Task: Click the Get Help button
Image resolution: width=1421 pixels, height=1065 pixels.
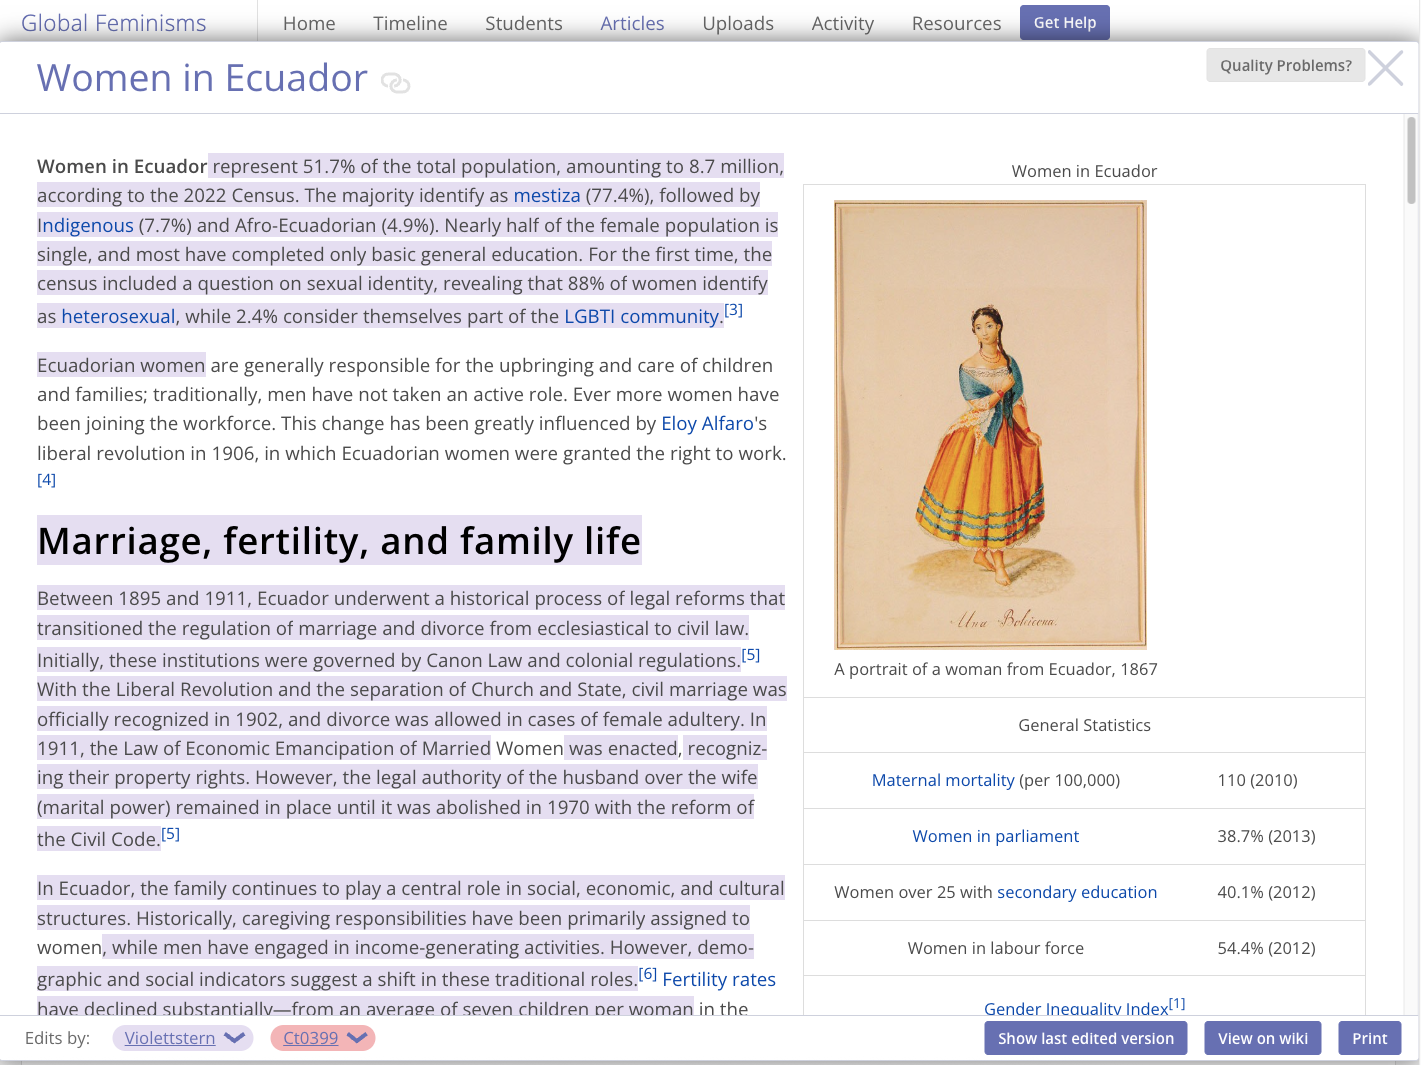Action: [1065, 22]
